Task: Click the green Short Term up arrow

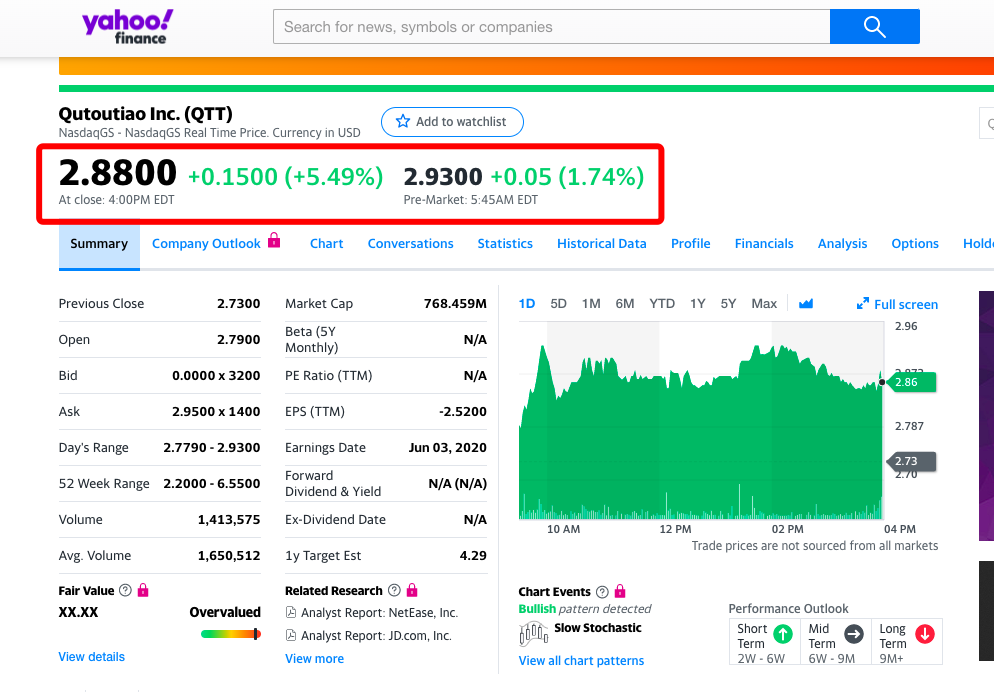Action: [x=783, y=633]
